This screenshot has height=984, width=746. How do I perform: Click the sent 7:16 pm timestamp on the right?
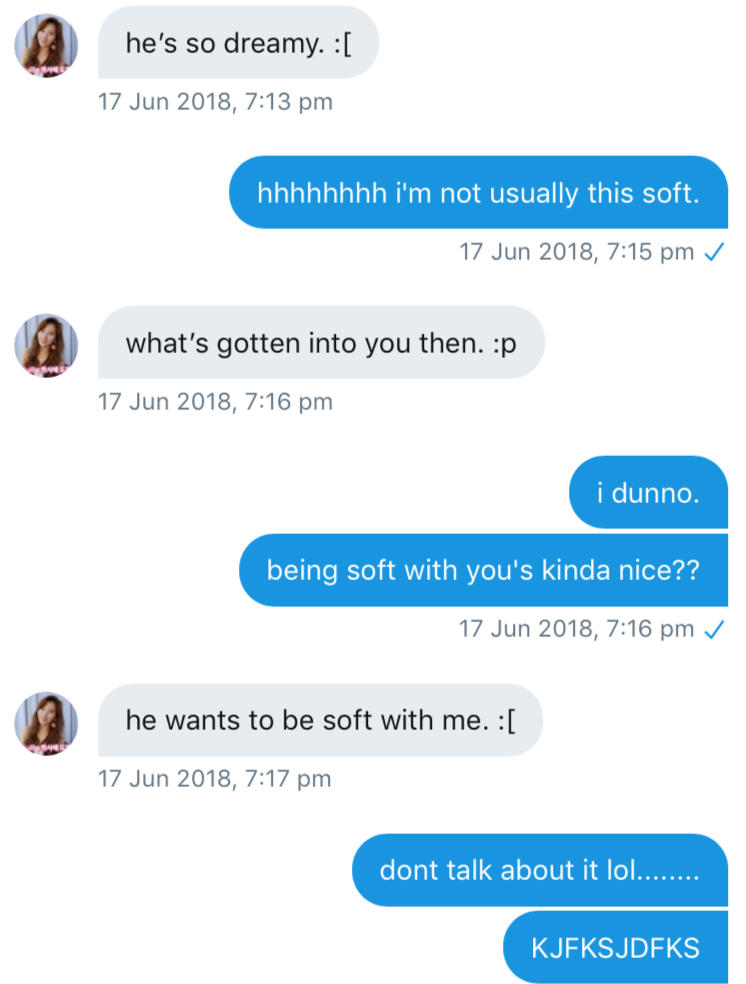pyautogui.click(x=576, y=629)
